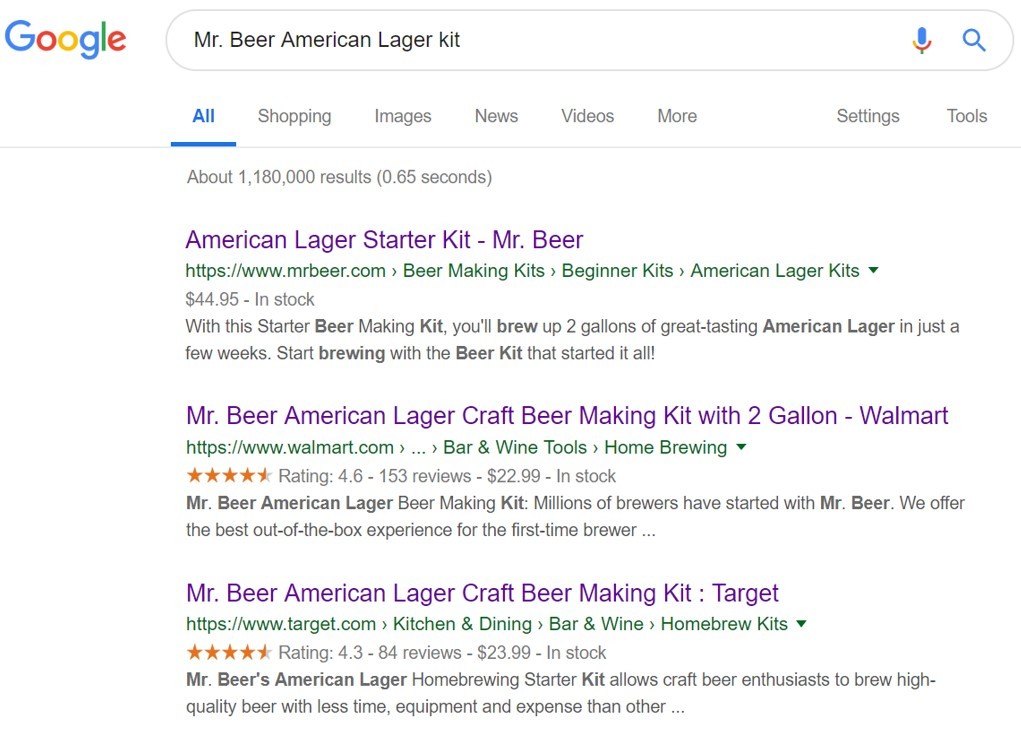This screenshot has width=1021, height=729.
Task: Switch to the Images tab
Action: click(x=402, y=116)
